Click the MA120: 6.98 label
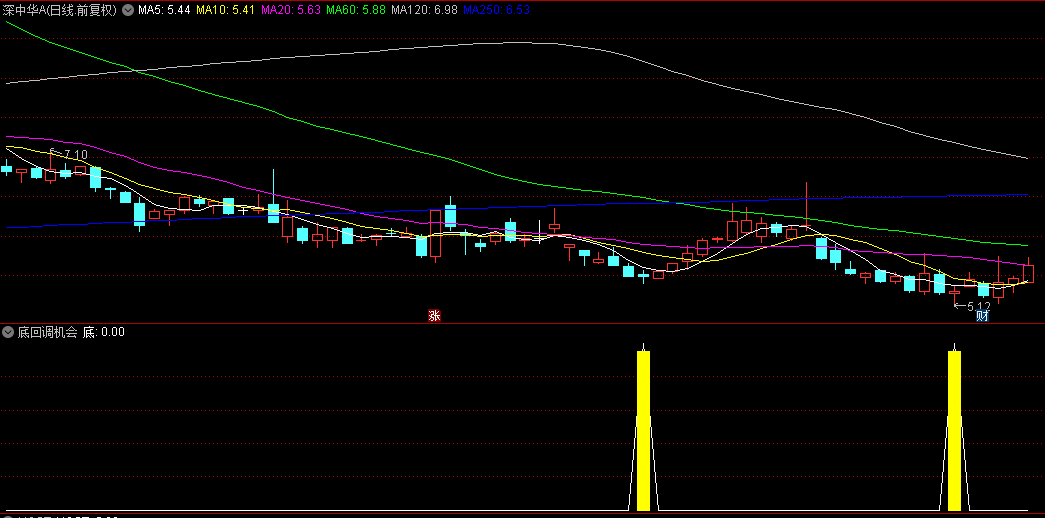This screenshot has height=518, width=1045. pos(424,11)
